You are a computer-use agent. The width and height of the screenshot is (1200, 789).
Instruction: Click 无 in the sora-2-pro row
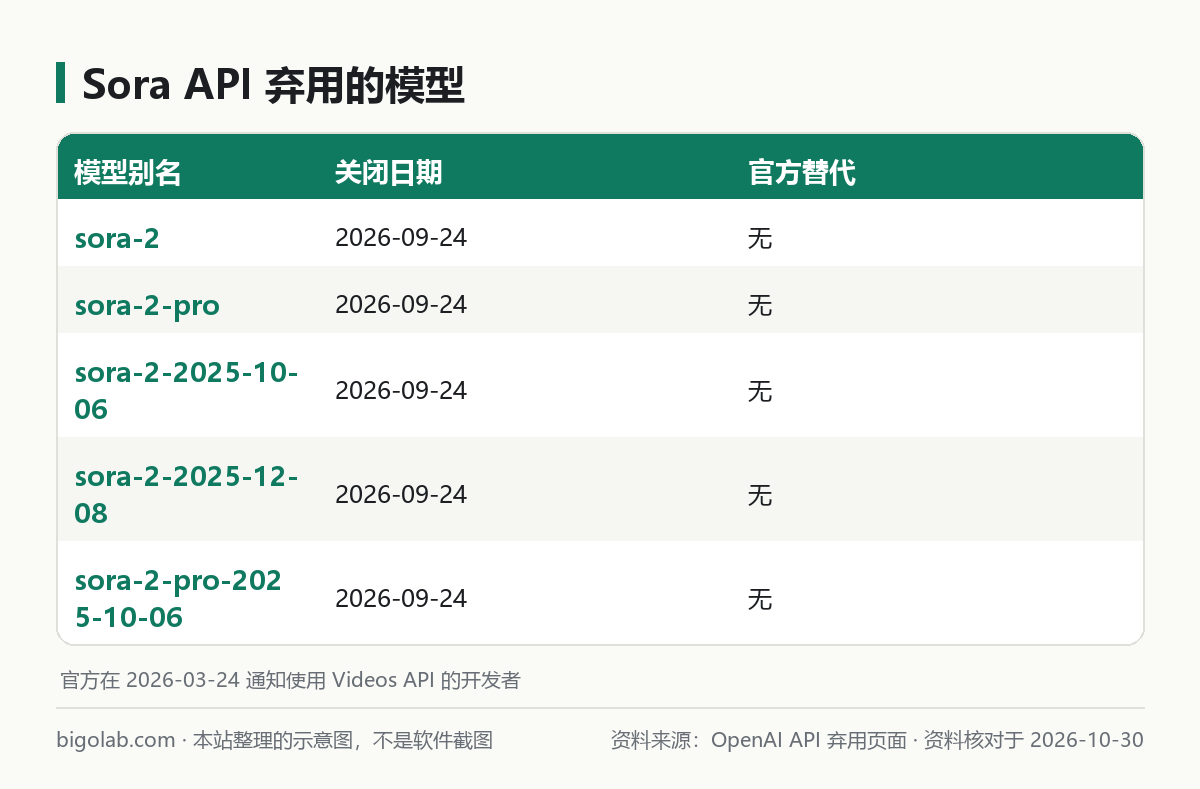760,305
